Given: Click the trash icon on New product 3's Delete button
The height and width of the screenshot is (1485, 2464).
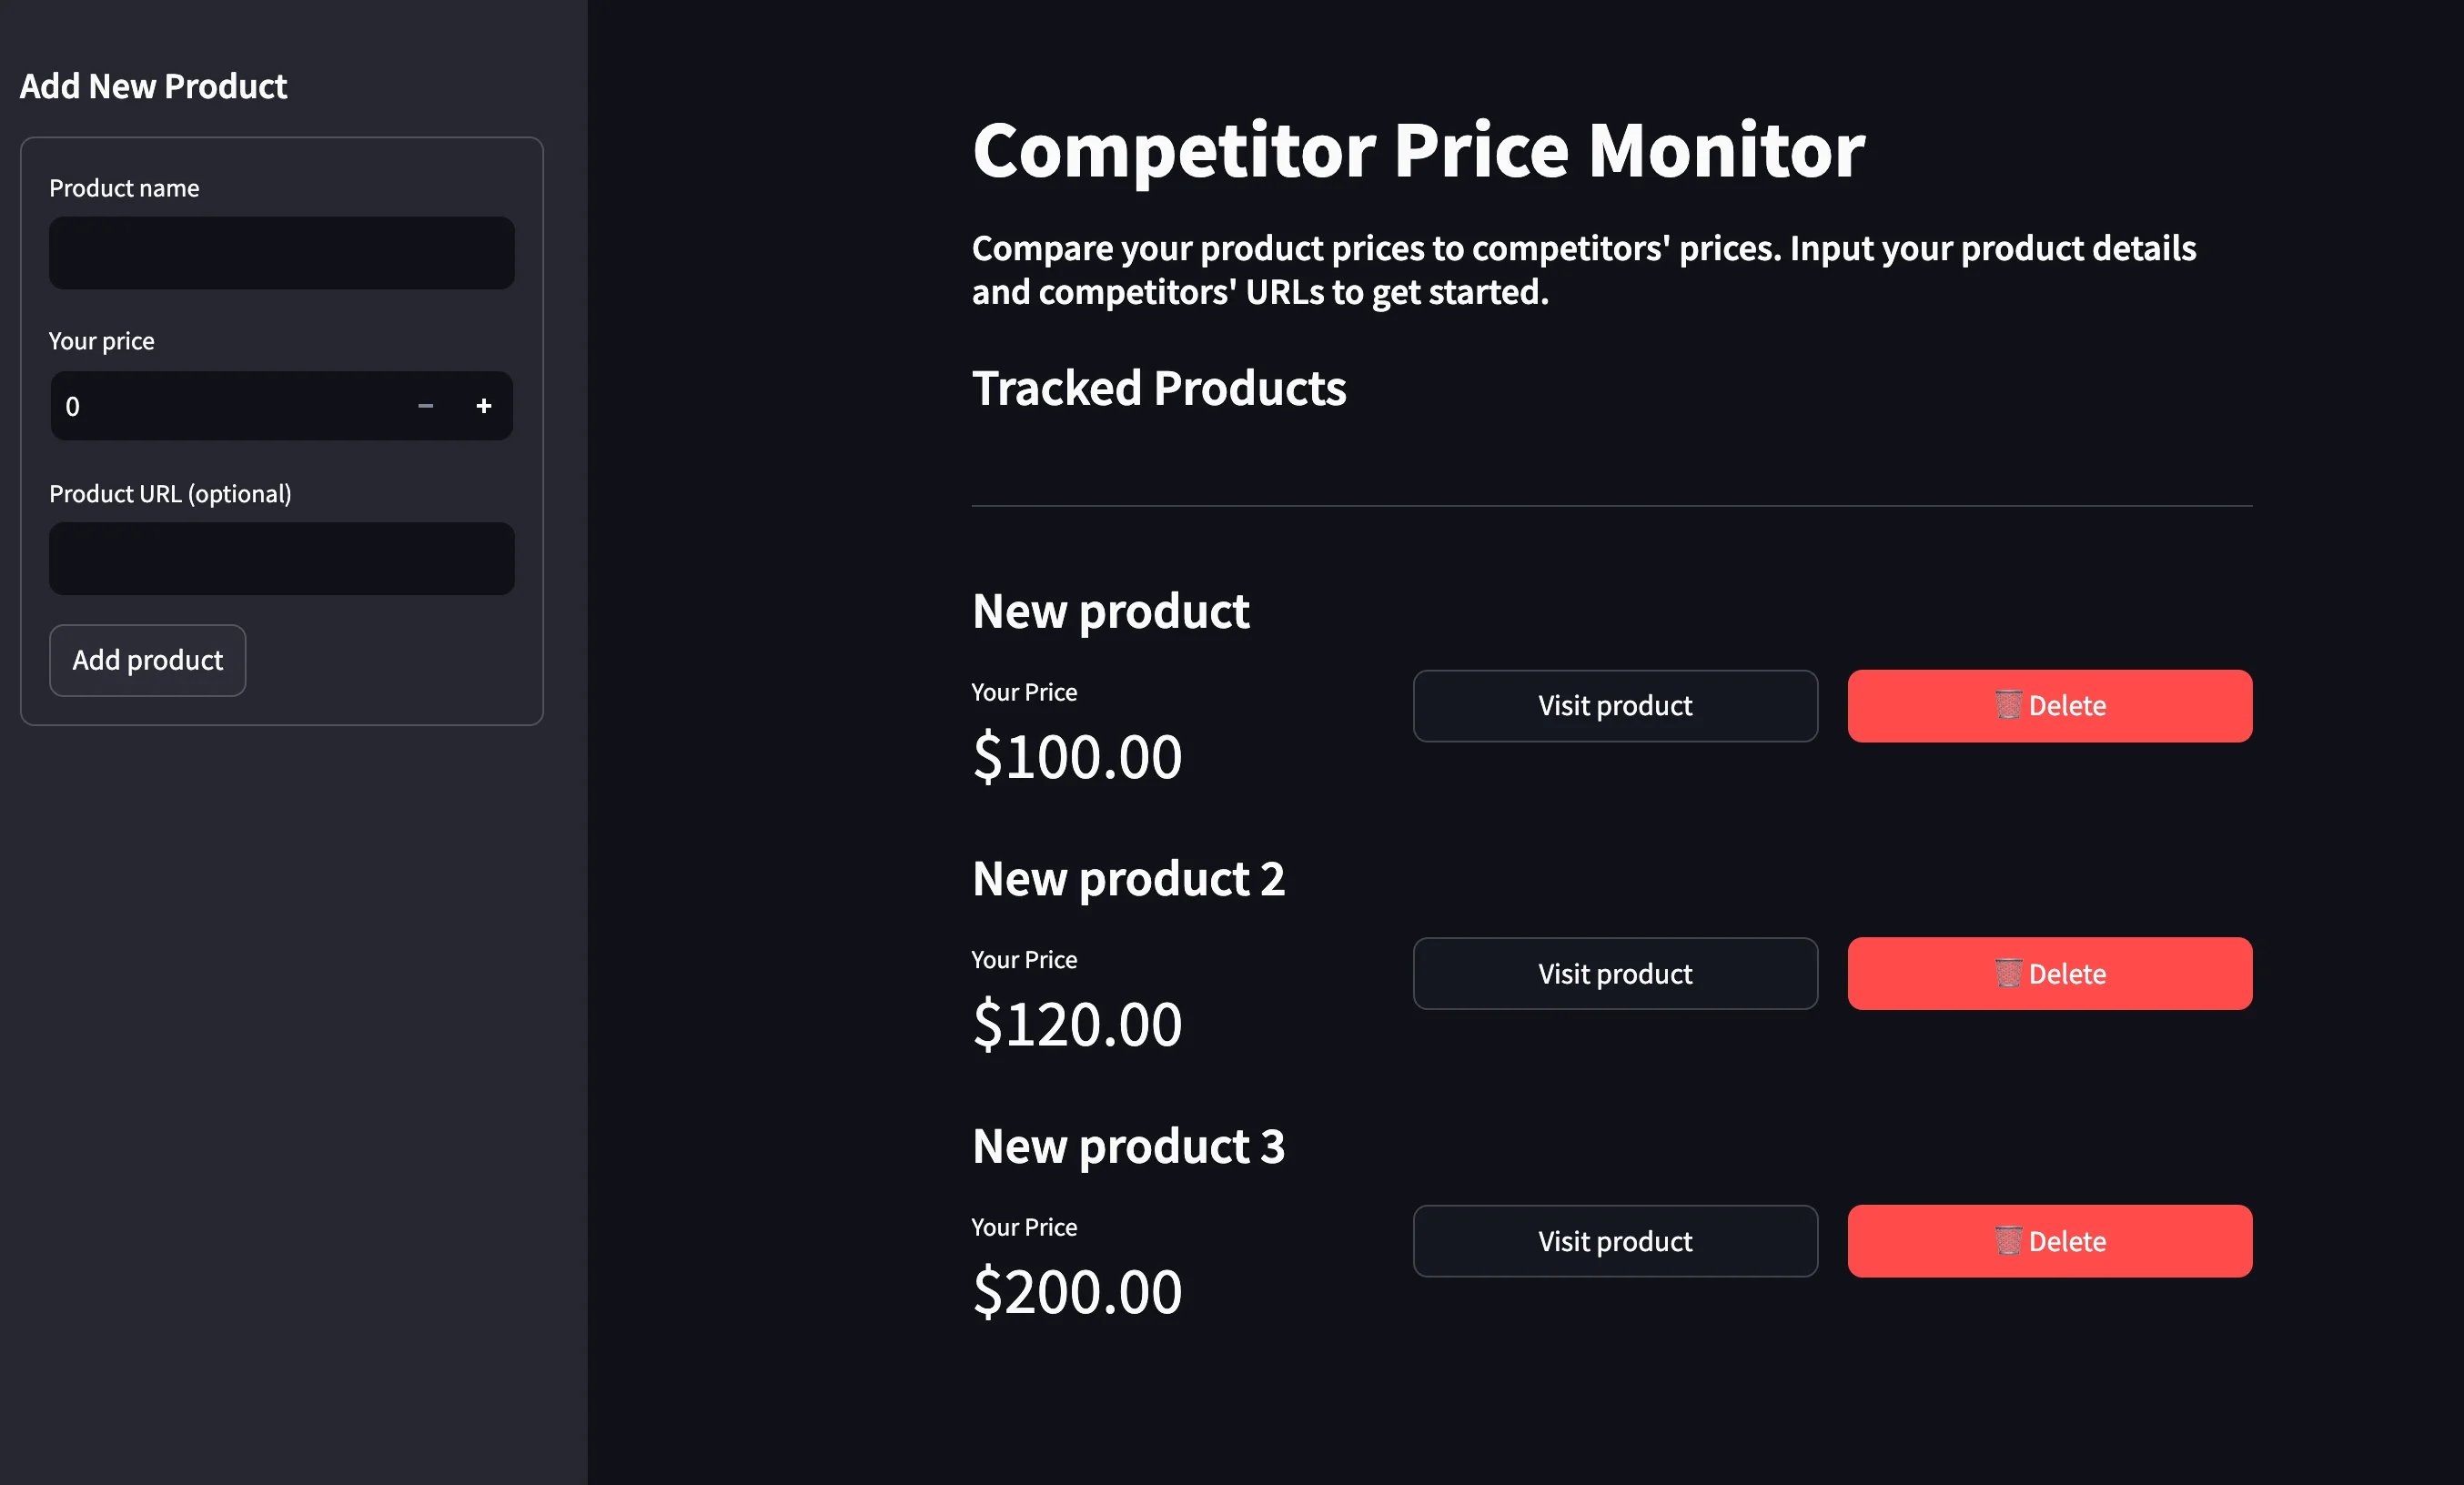Looking at the screenshot, I should pyautogui.click(x=2007, y=1241).
